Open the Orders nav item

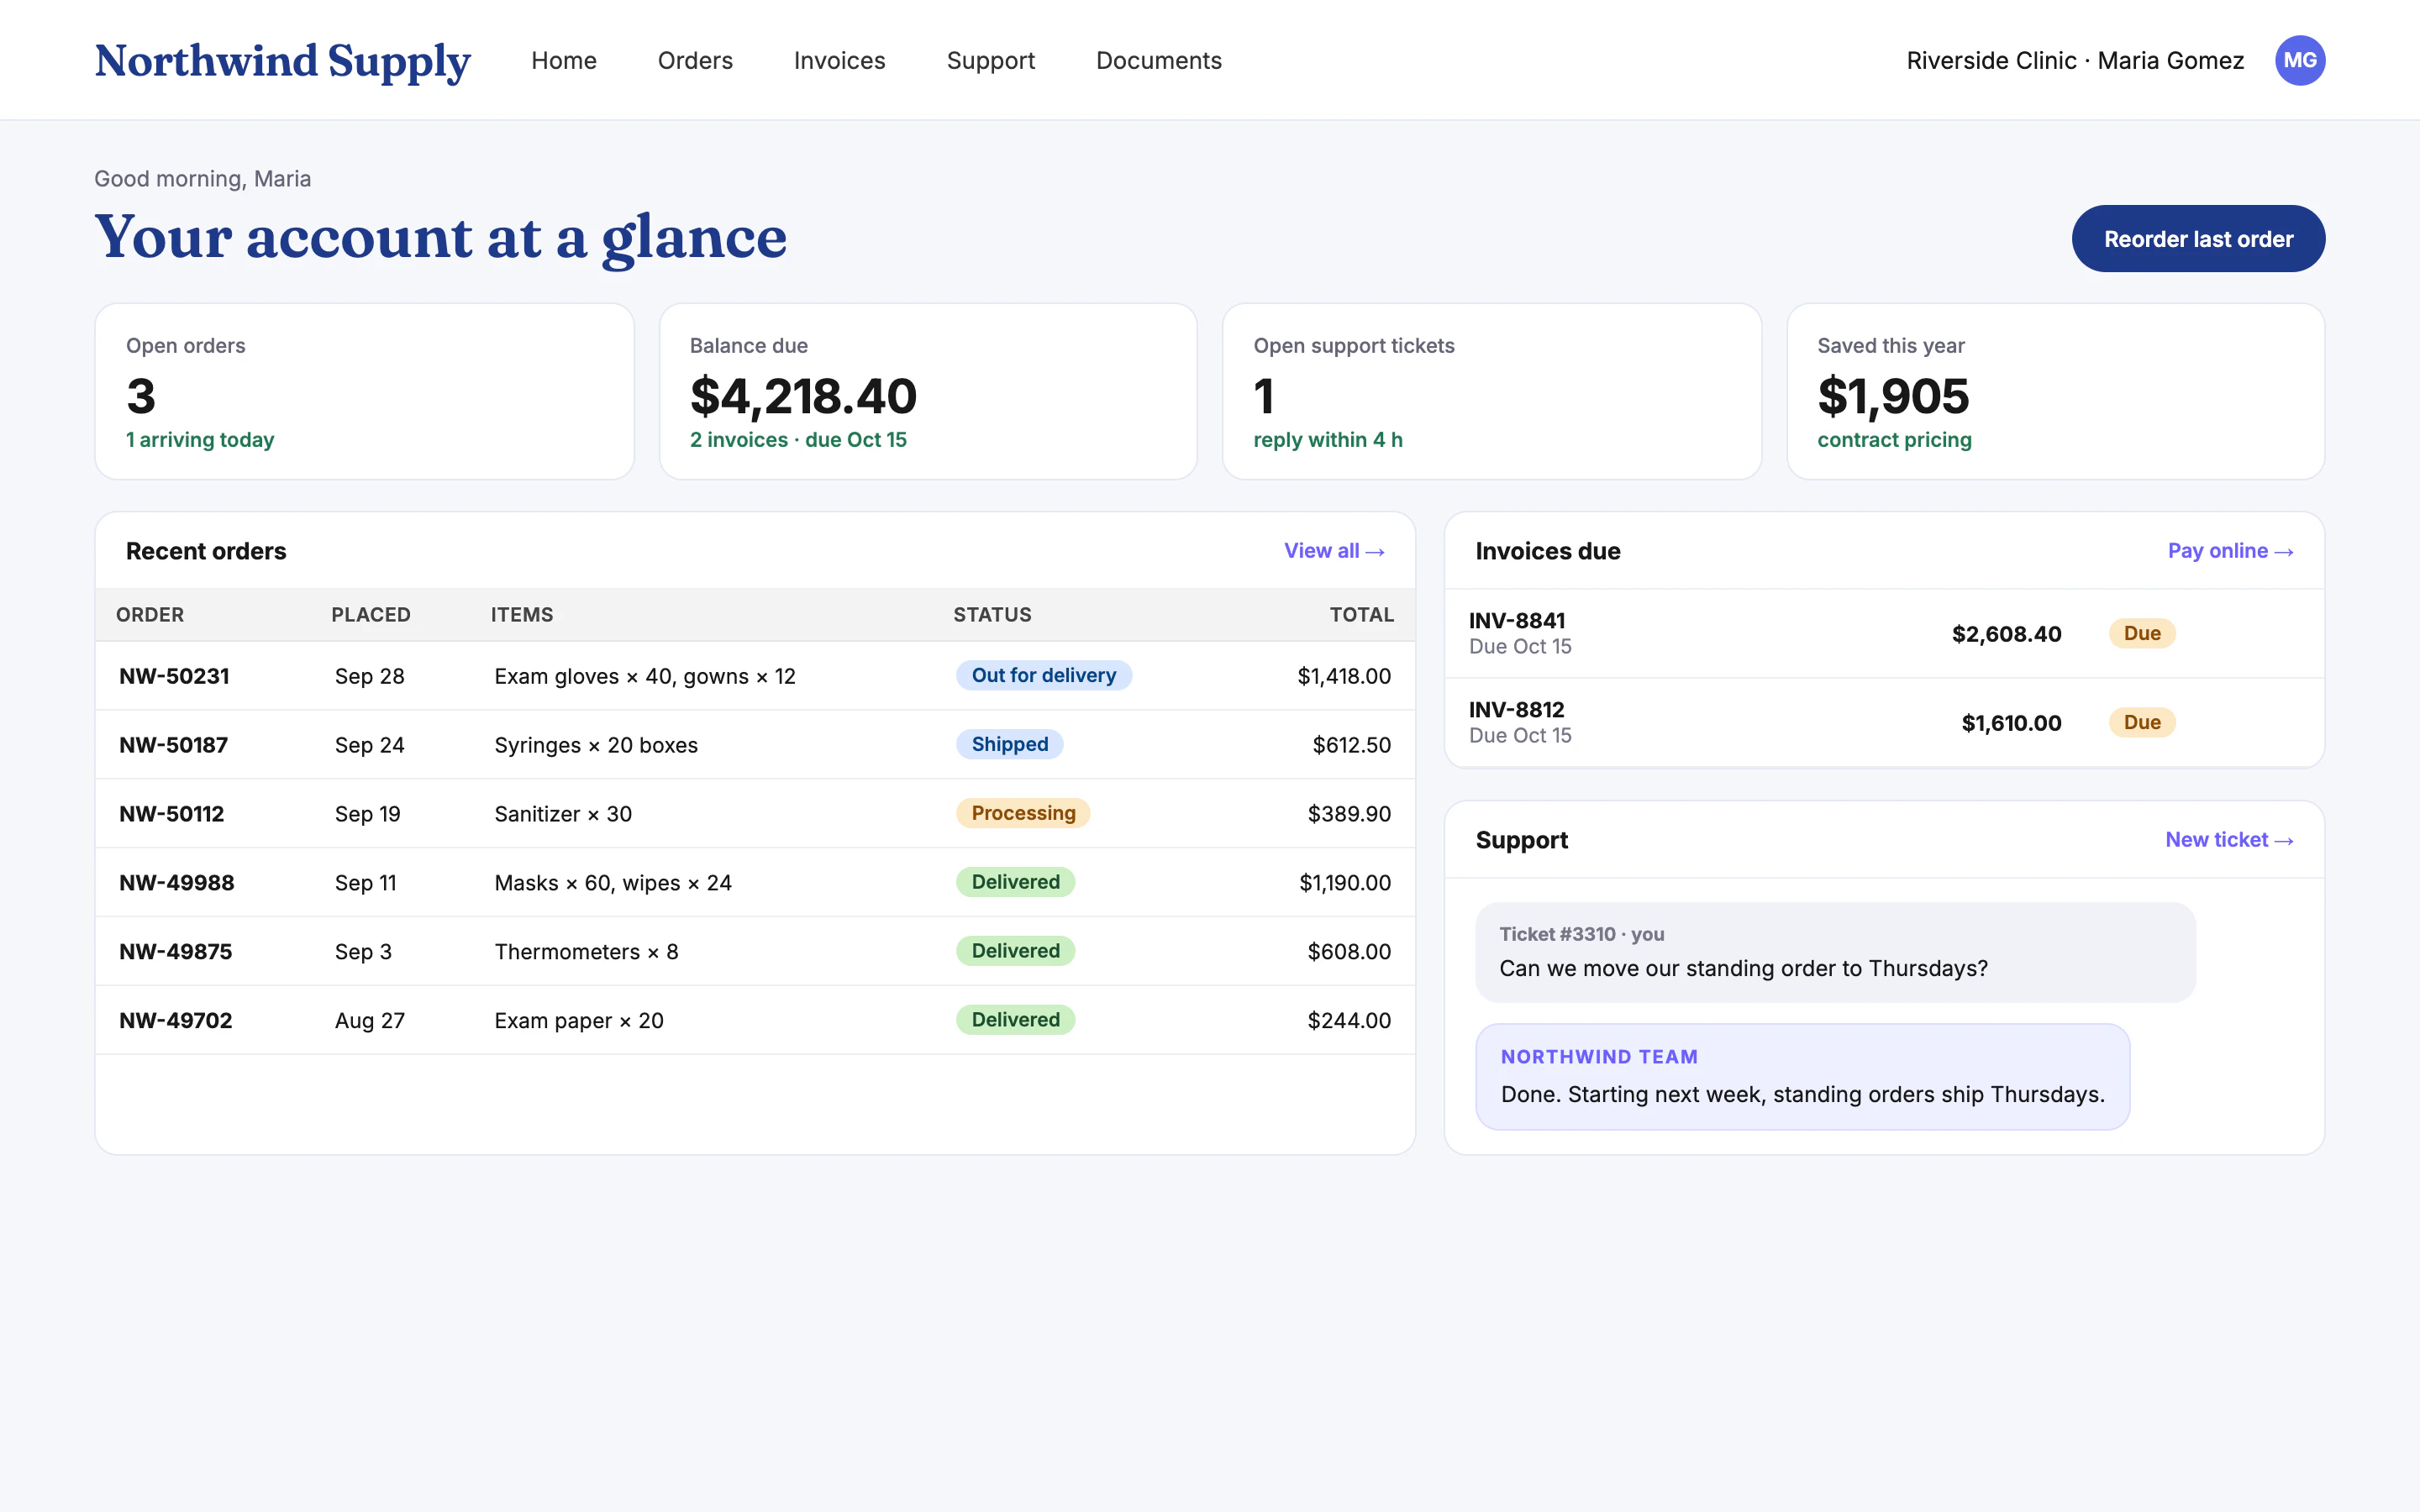click(x=695, y=60)
